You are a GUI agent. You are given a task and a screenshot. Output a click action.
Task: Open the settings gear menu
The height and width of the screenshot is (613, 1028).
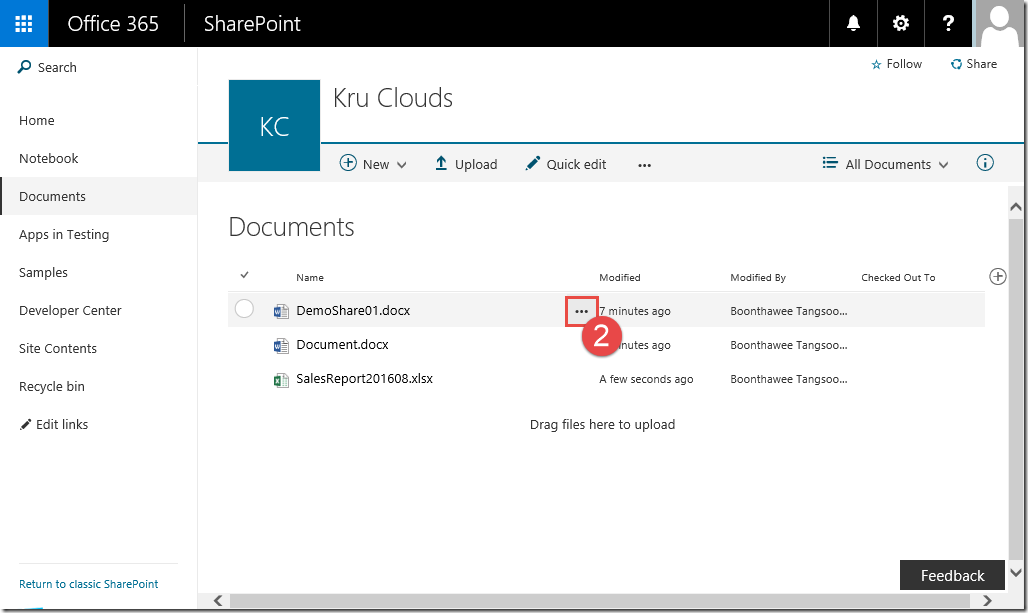(x=901, y=24)
